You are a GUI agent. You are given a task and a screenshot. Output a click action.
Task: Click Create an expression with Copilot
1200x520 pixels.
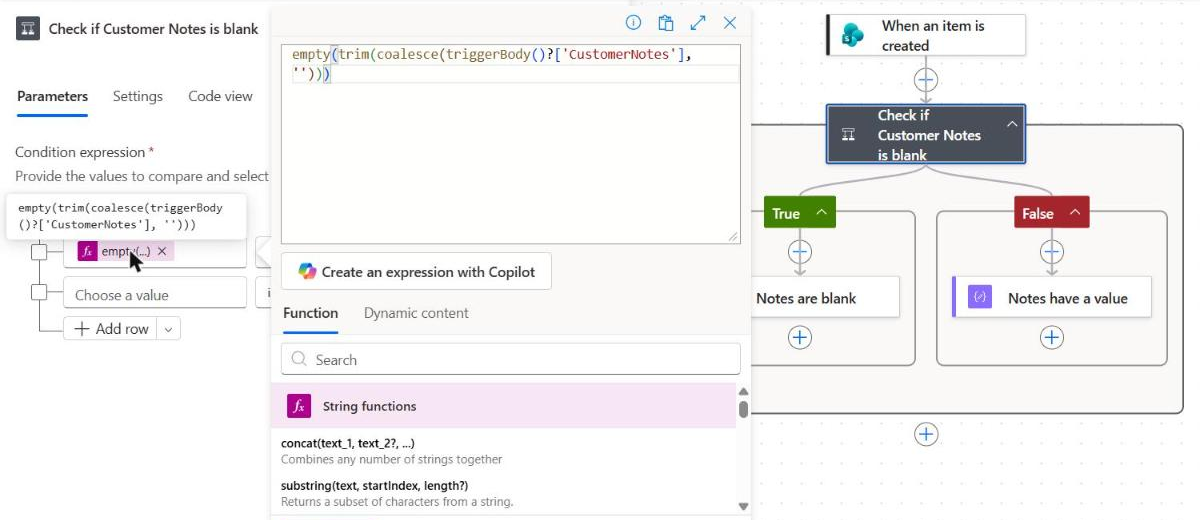coord(416,271)
